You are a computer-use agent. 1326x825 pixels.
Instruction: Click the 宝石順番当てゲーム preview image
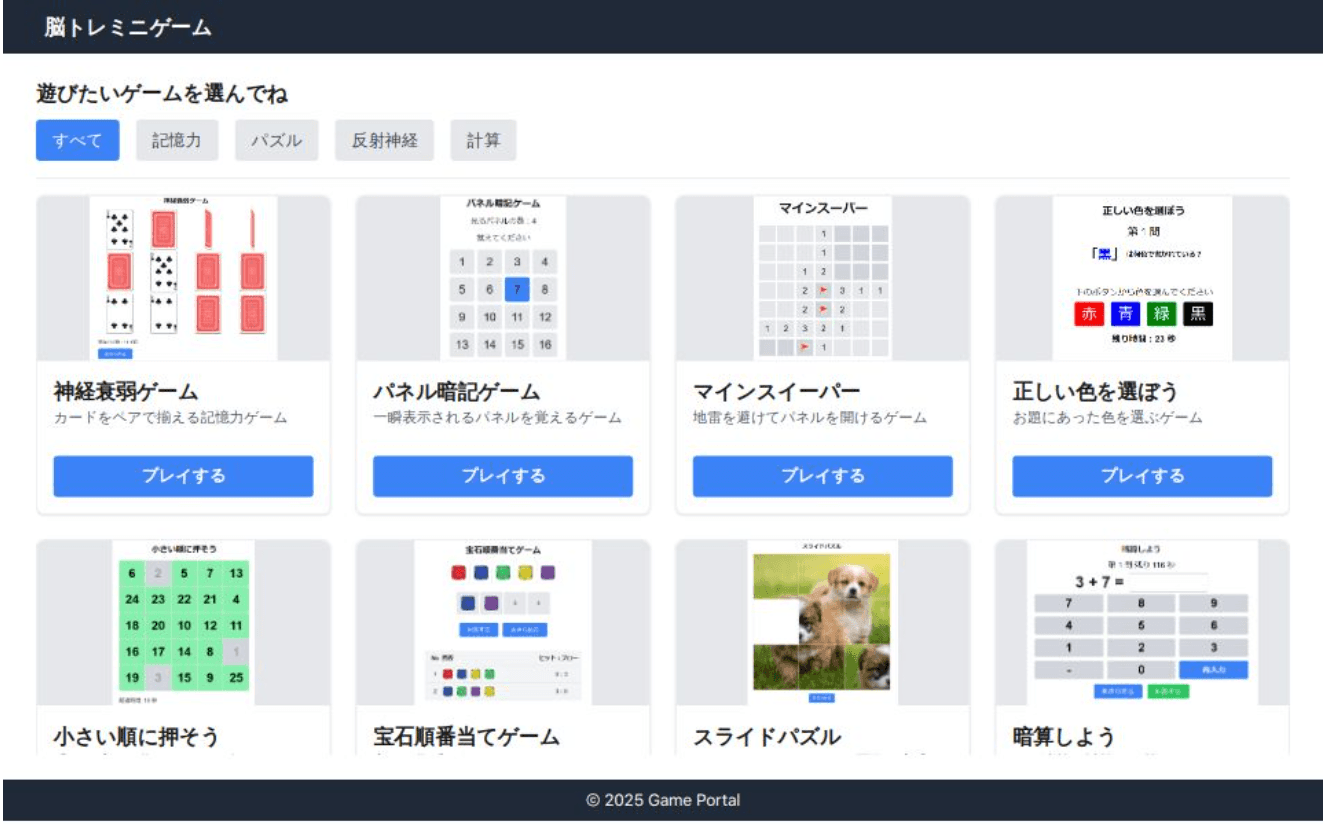[x=503, y=623]
